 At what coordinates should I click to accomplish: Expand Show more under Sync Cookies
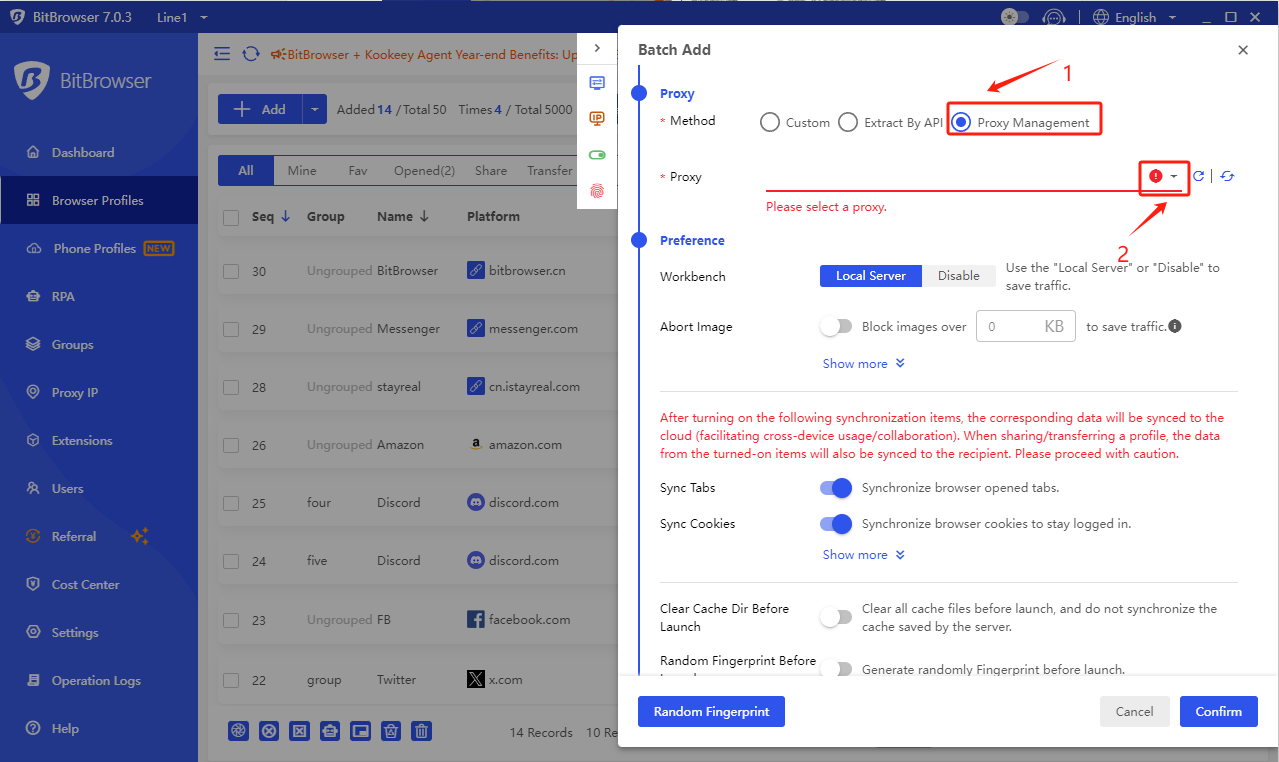864,555
